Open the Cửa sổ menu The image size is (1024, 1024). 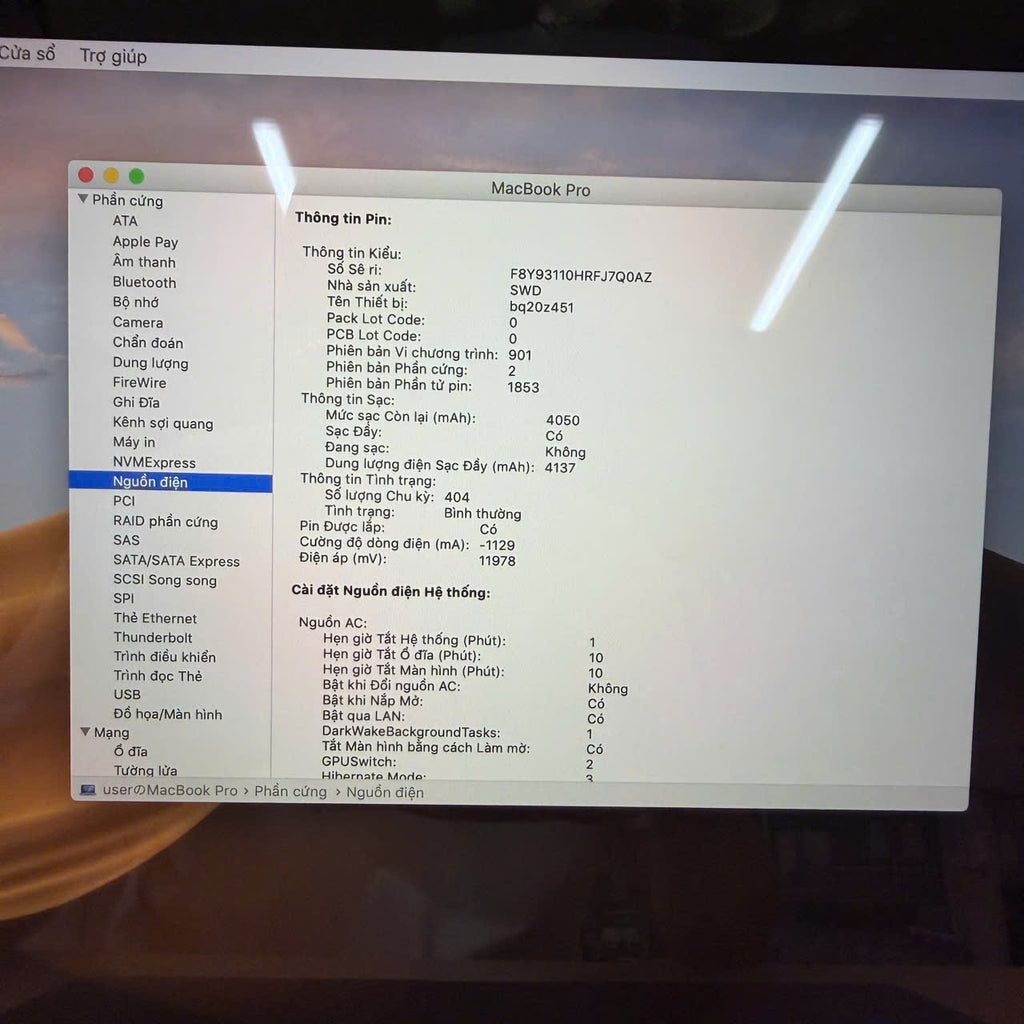pos(26,53)
